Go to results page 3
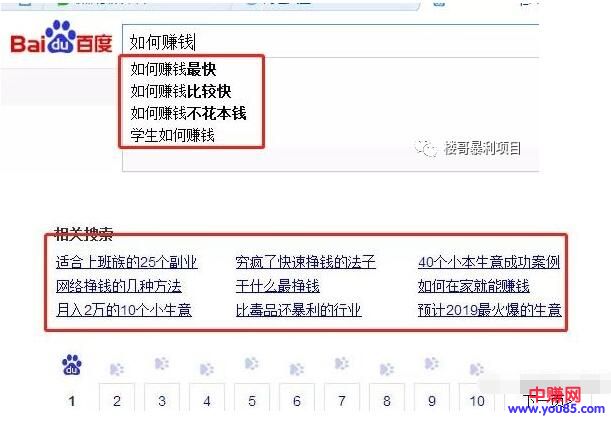The height and width of the screenshot is (421, 611). pyautogui.click(x=161, y=401)
